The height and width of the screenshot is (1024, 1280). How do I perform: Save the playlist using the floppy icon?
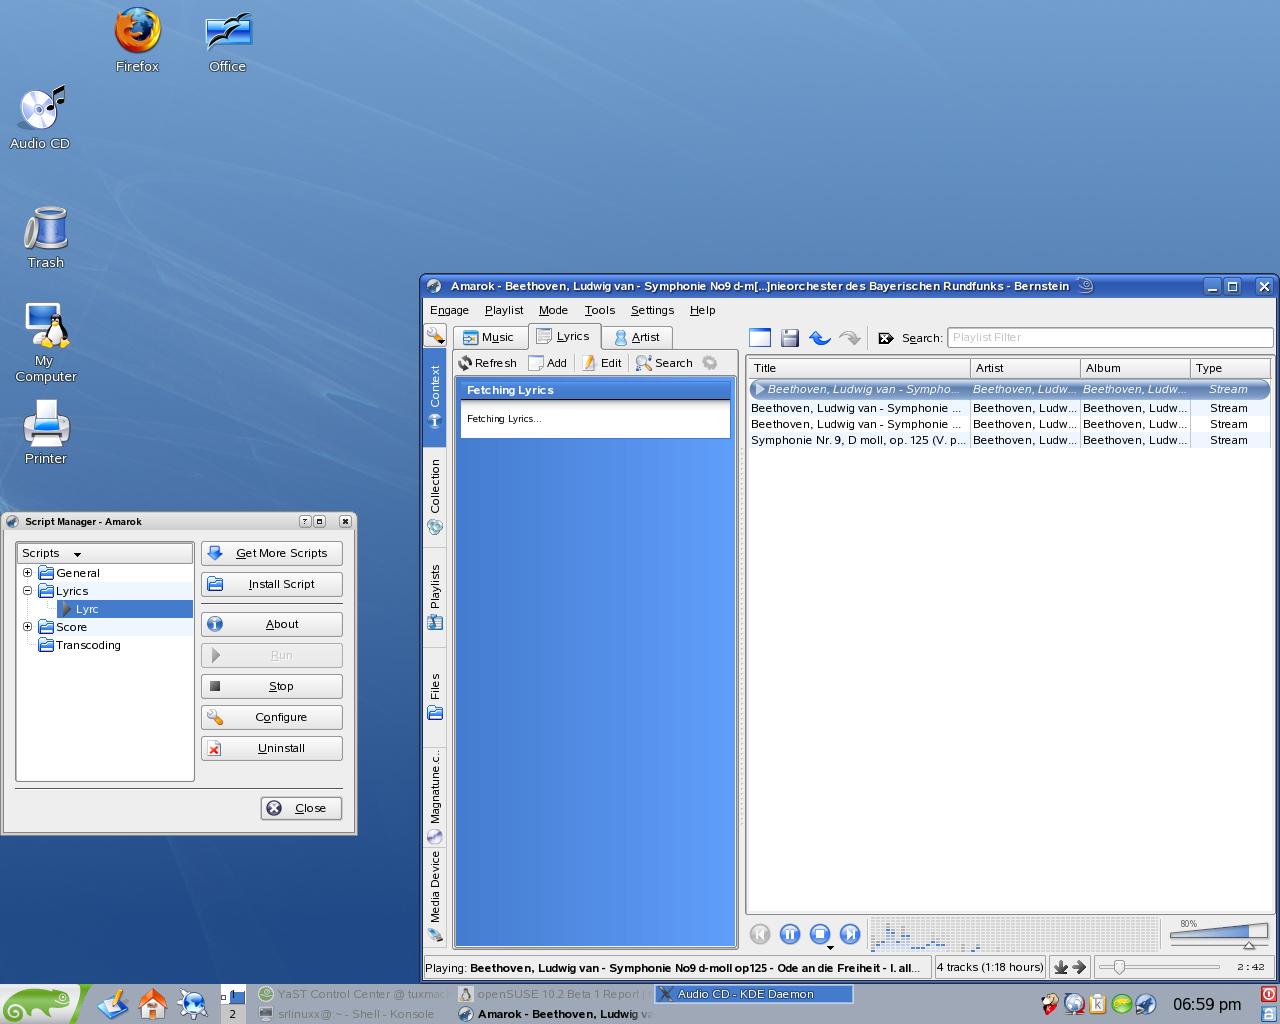790,338
